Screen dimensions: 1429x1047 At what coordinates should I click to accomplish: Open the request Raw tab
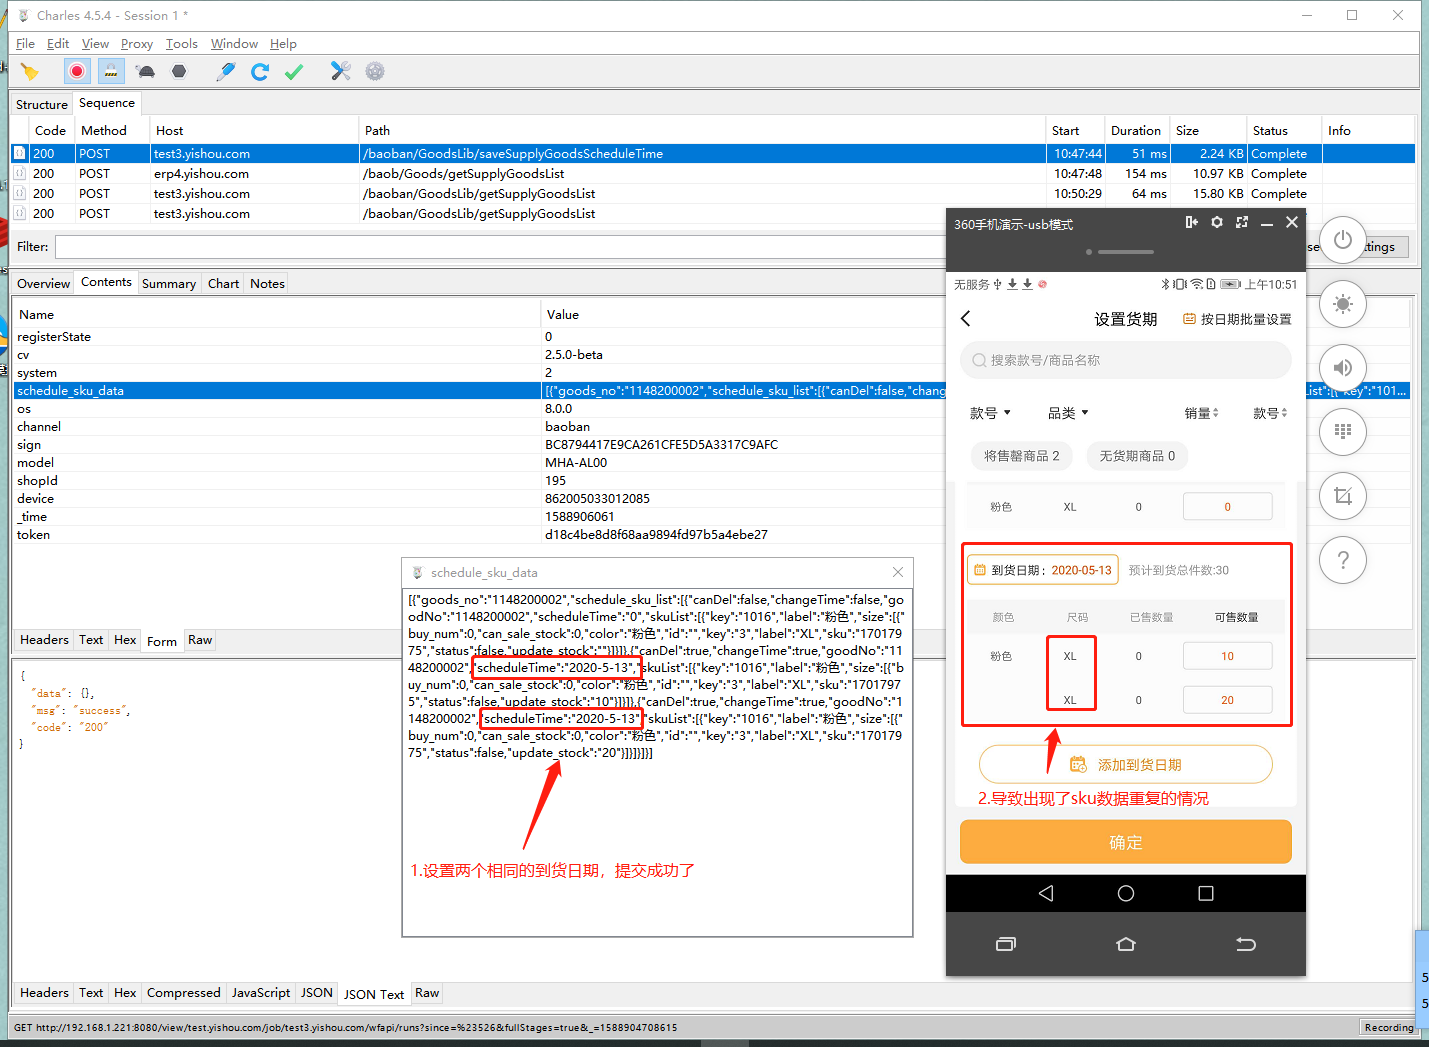point(200,640)
